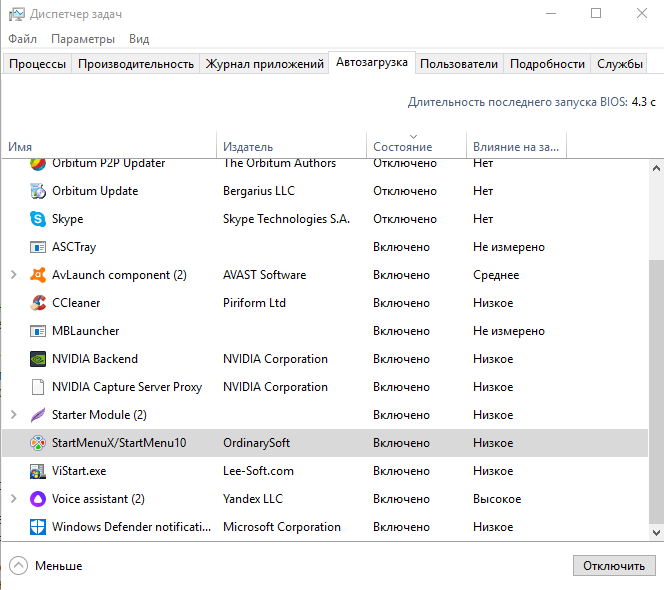The width and height of the screenshot is (664, 590).
Task: Click the StartMenuX/StartMenu10 icon
Action: pyautogui.click(x=38, y=443)
